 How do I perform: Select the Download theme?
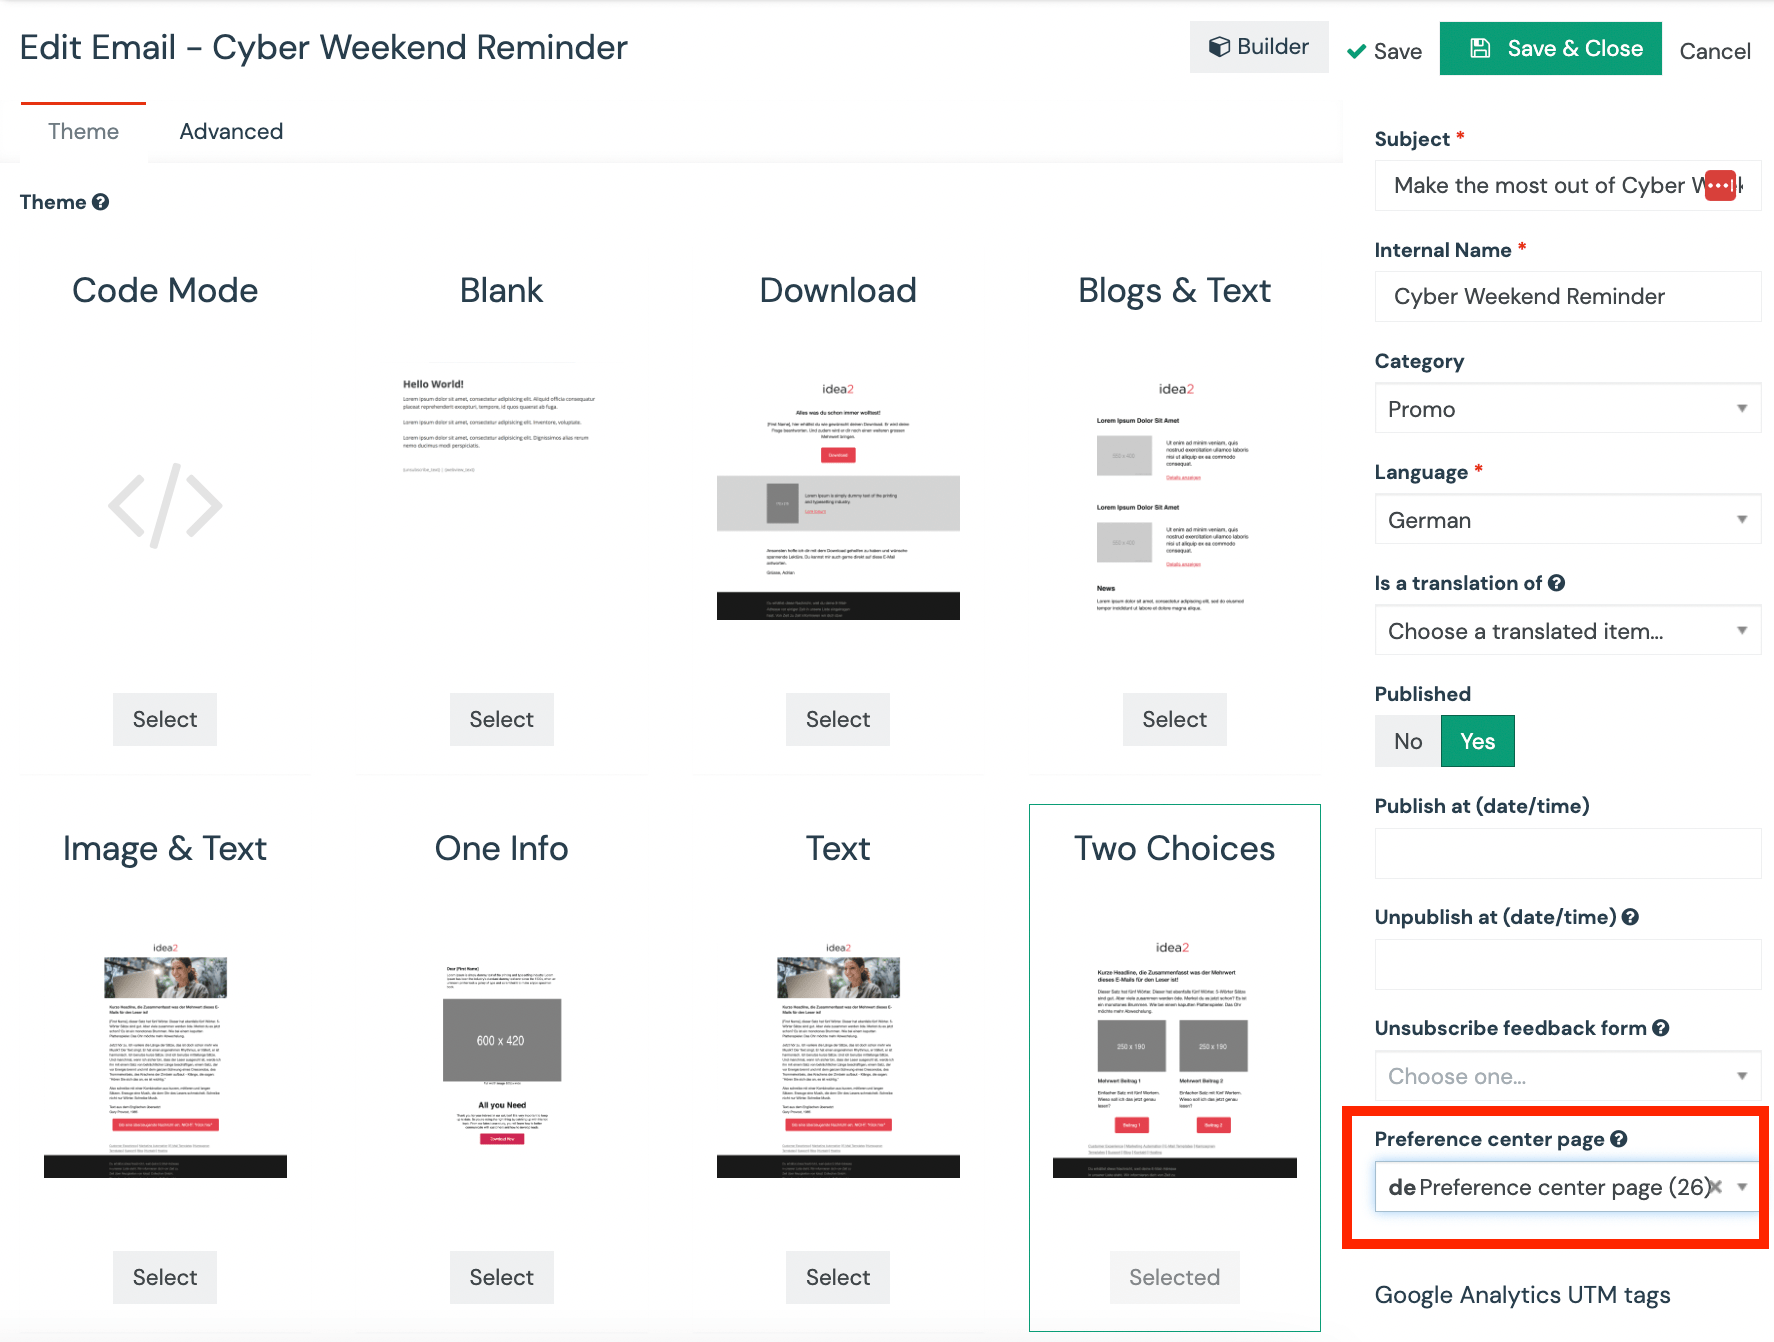pyautogui.click(x=837, y=719)
